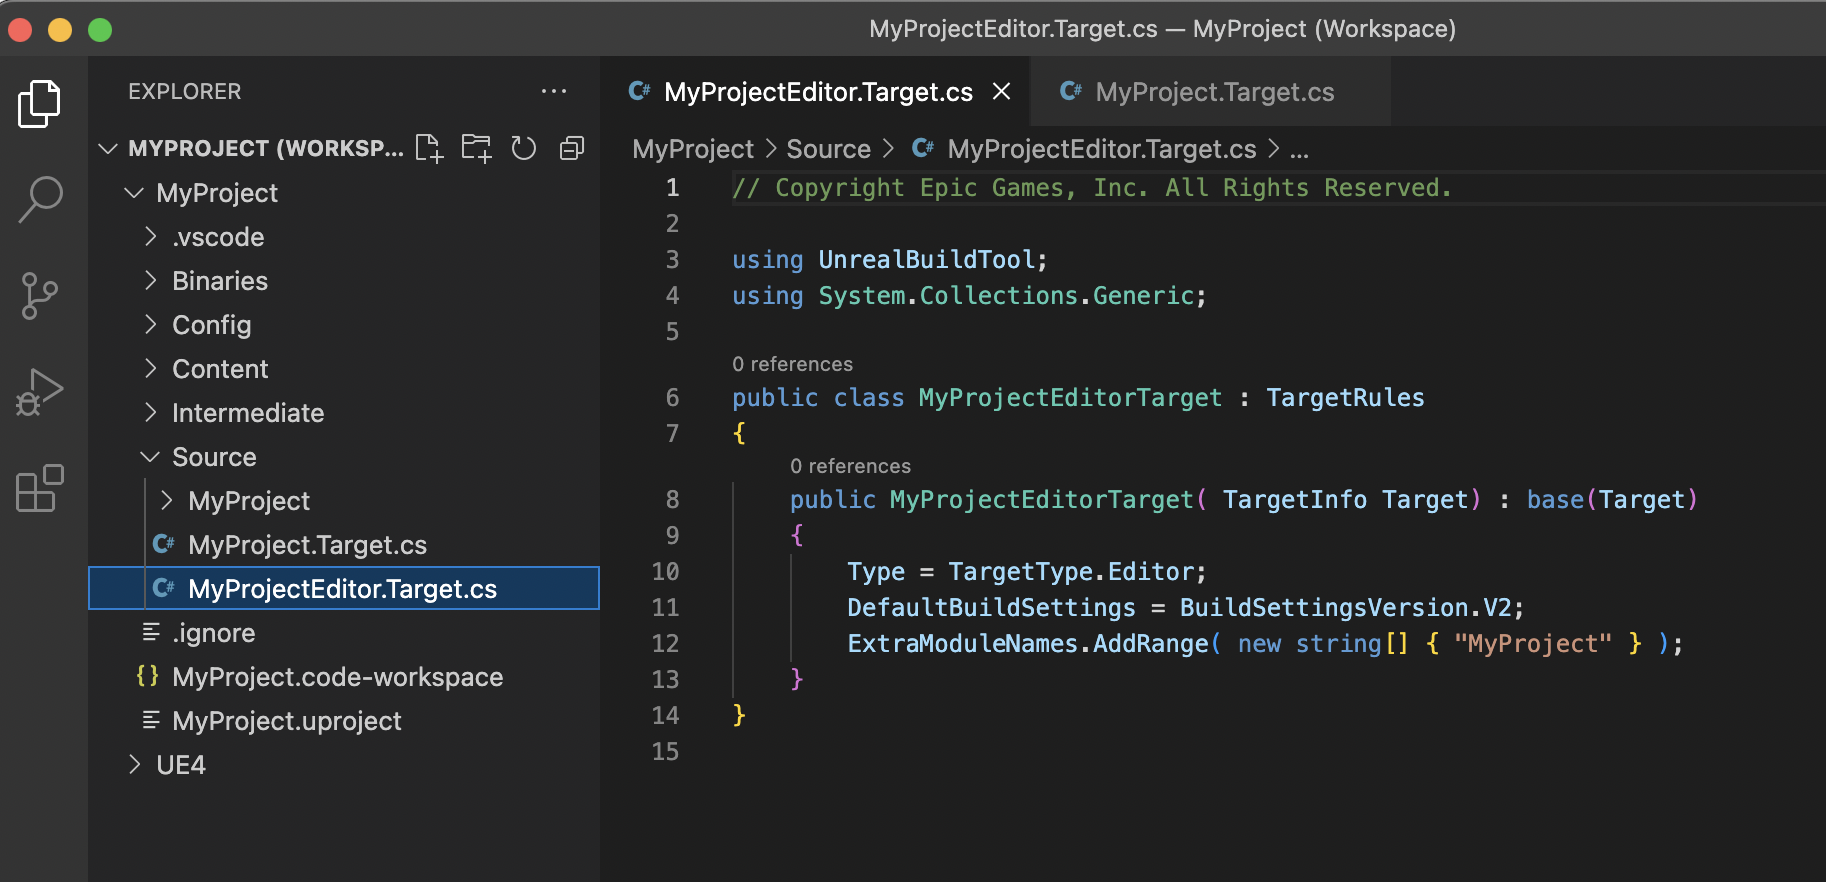Image resolution: width=1826 pixels, height=882 pixels.
Task: Click BuildSettingsVersion.V2 on line 11
Action: [x=1345, y=608]
